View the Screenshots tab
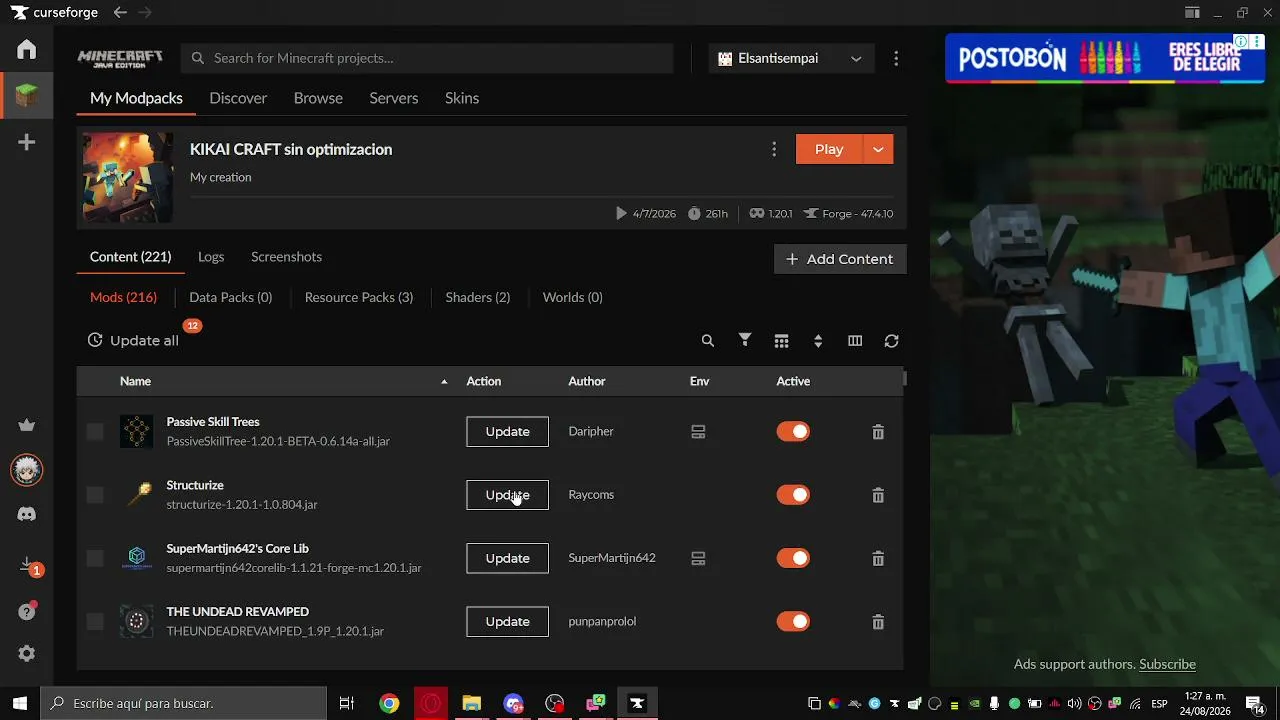This screenshot has width=1280, height=720. (x=286, y=257)
